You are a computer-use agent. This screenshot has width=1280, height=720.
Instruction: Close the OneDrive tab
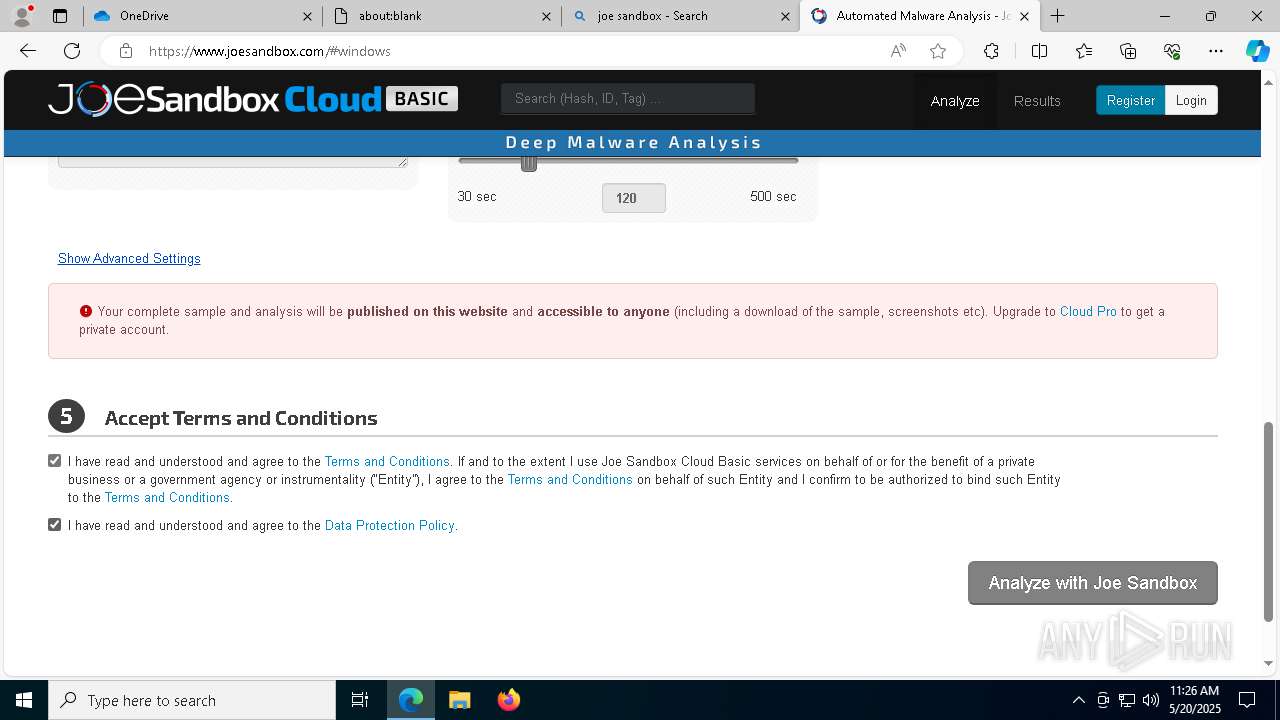coord(307,16)
